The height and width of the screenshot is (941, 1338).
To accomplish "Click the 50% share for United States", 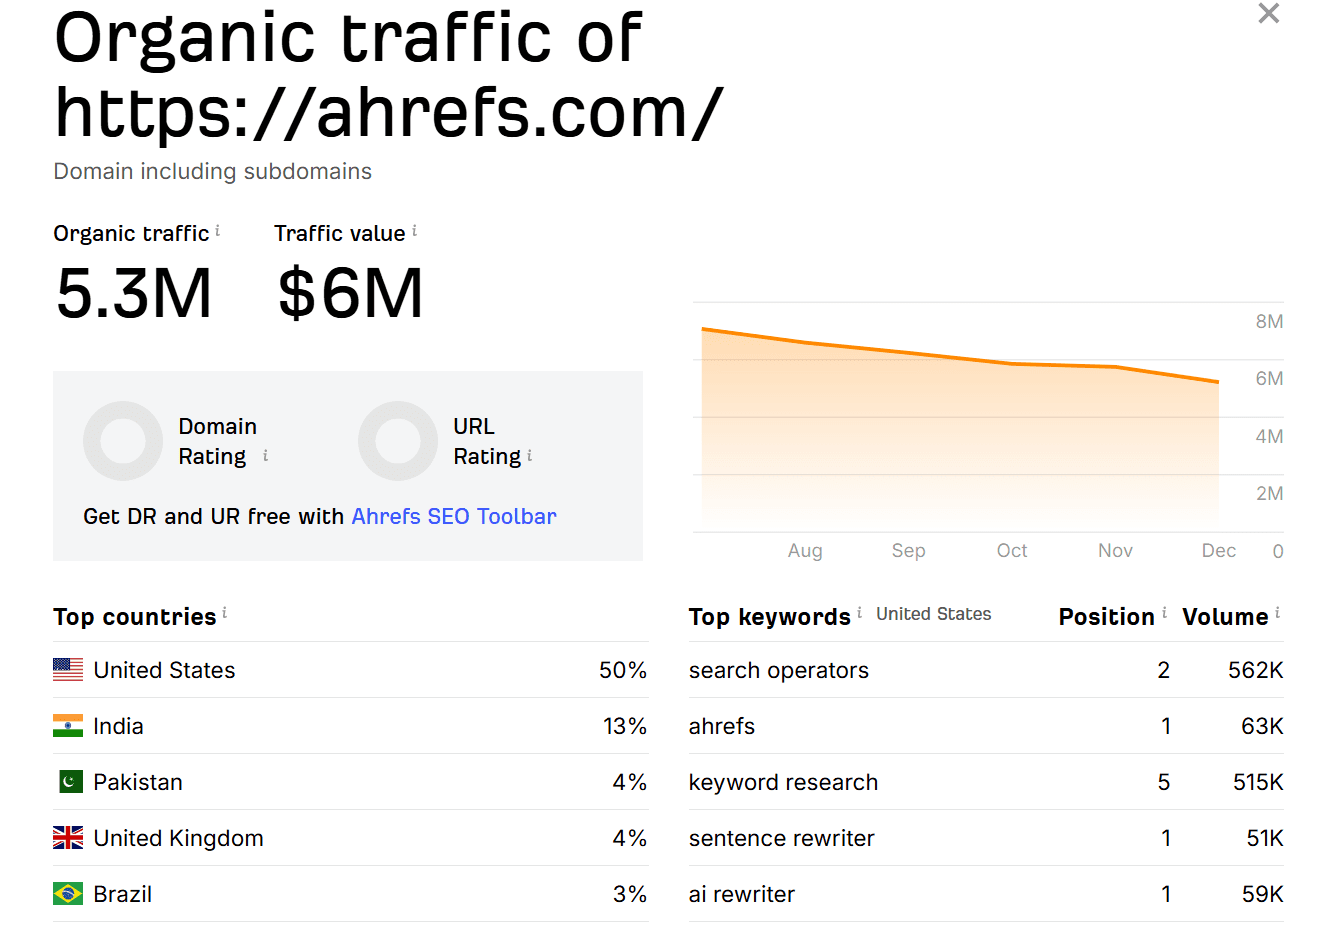I will 623,670.
